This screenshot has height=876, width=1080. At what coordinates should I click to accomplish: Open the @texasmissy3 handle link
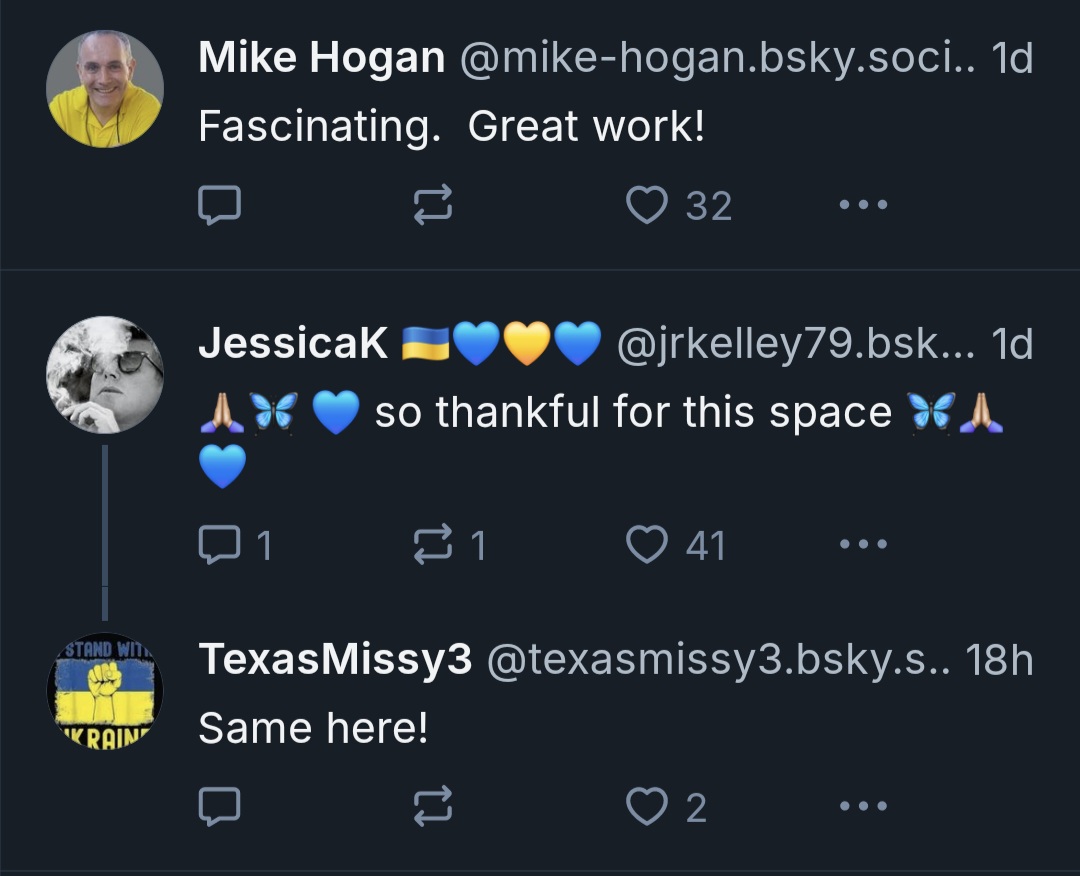717,660
